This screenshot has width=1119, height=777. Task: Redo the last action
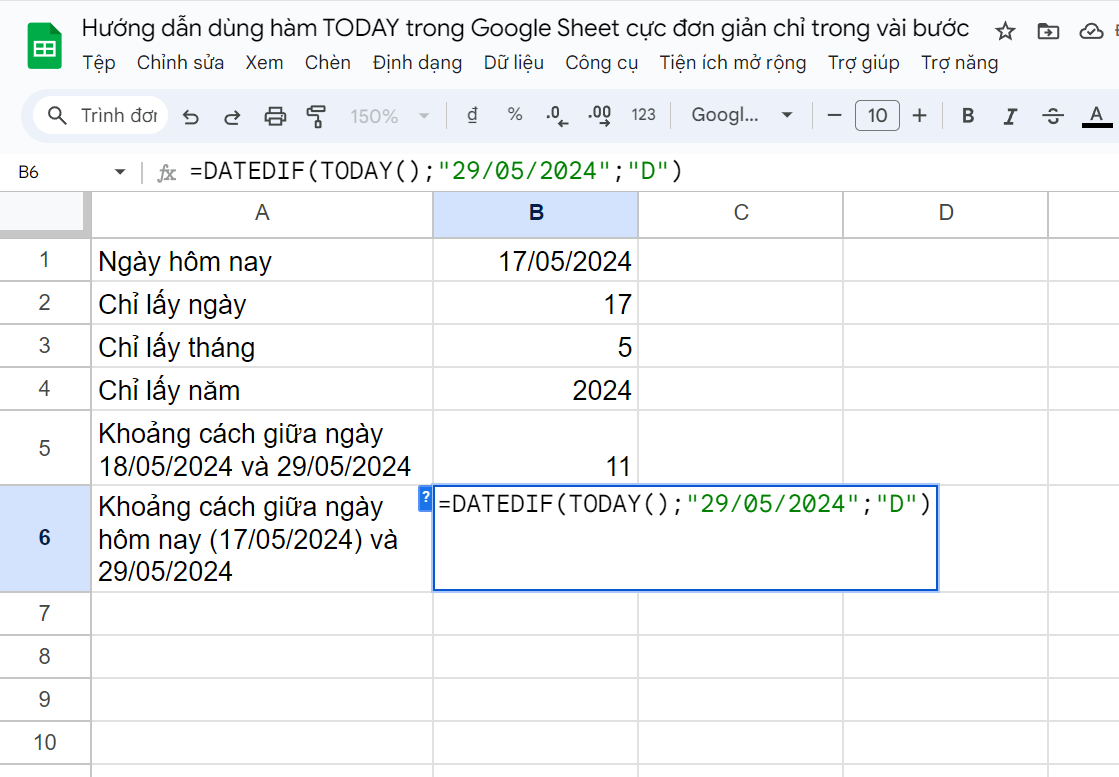(231, 115)
